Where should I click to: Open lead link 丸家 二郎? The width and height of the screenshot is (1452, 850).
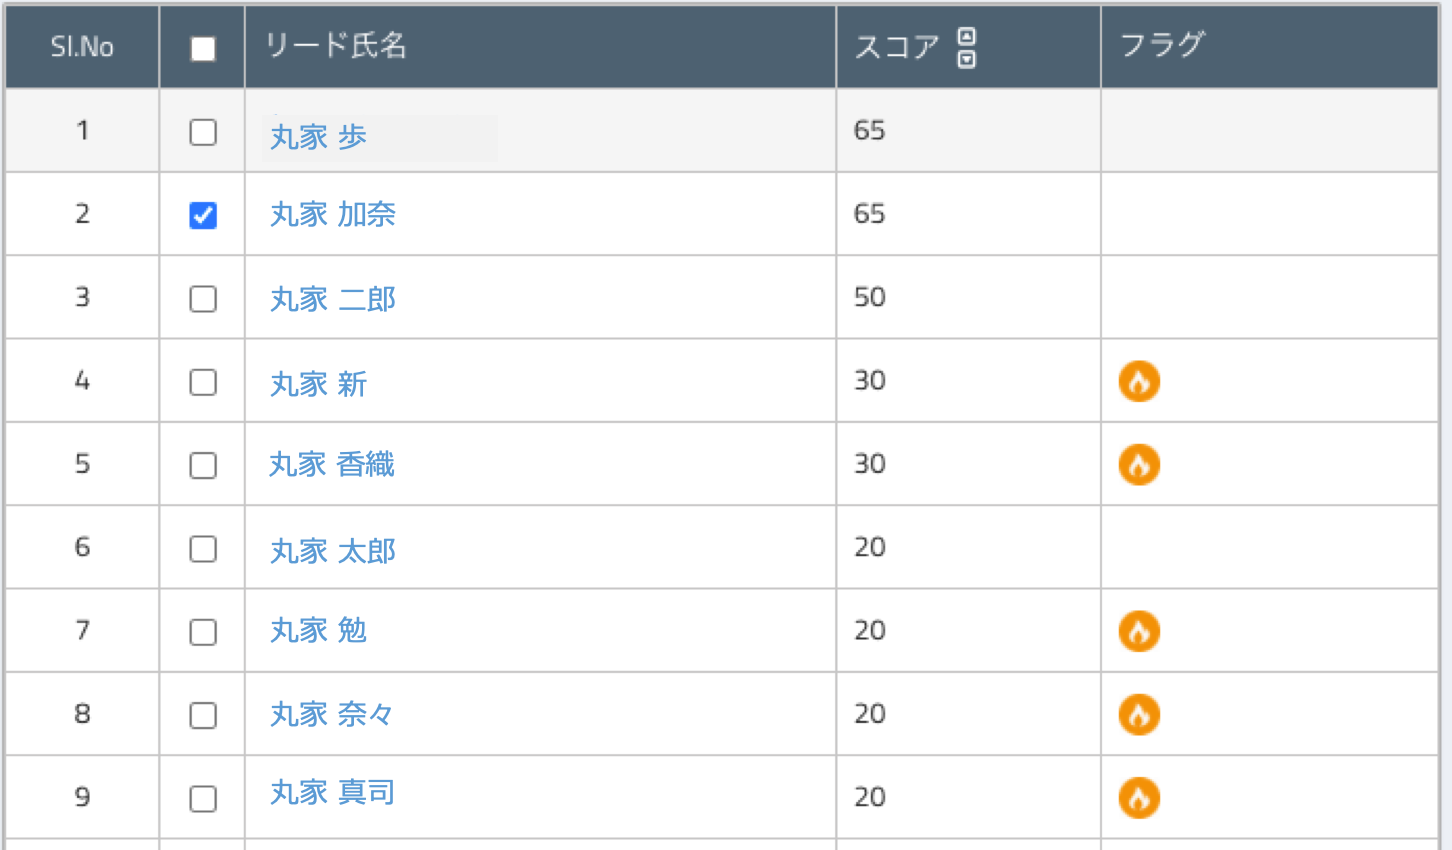[x=333, y=298]
